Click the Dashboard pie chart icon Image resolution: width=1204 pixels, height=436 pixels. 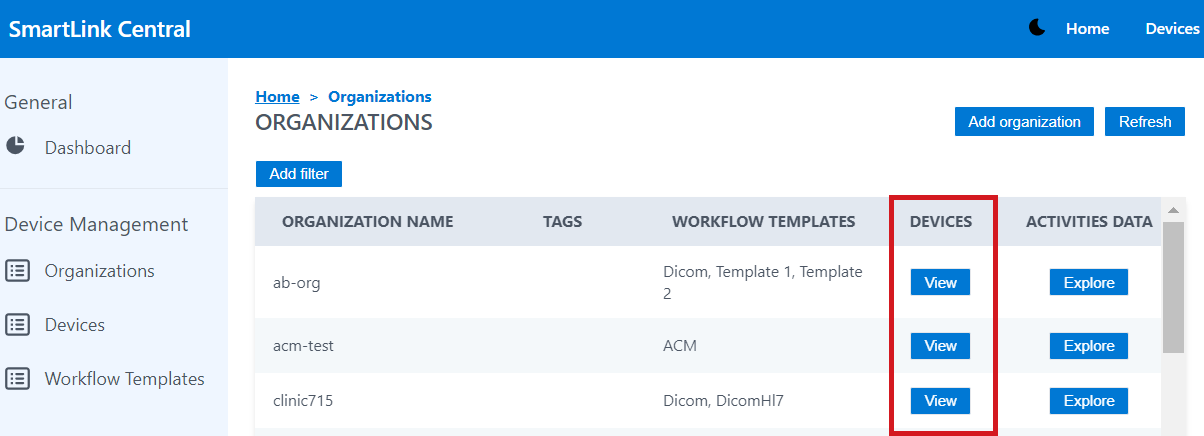15,146
